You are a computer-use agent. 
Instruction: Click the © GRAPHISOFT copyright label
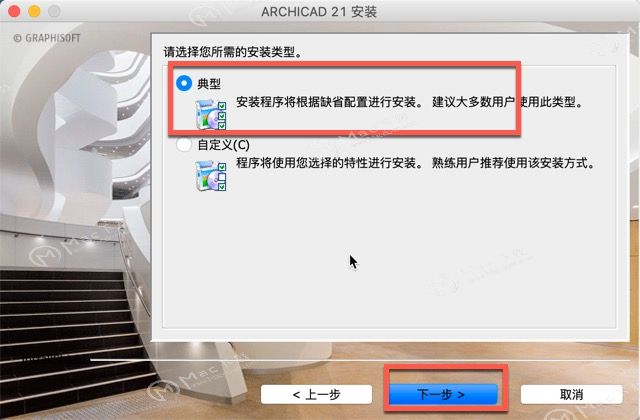tap(47, 38)
